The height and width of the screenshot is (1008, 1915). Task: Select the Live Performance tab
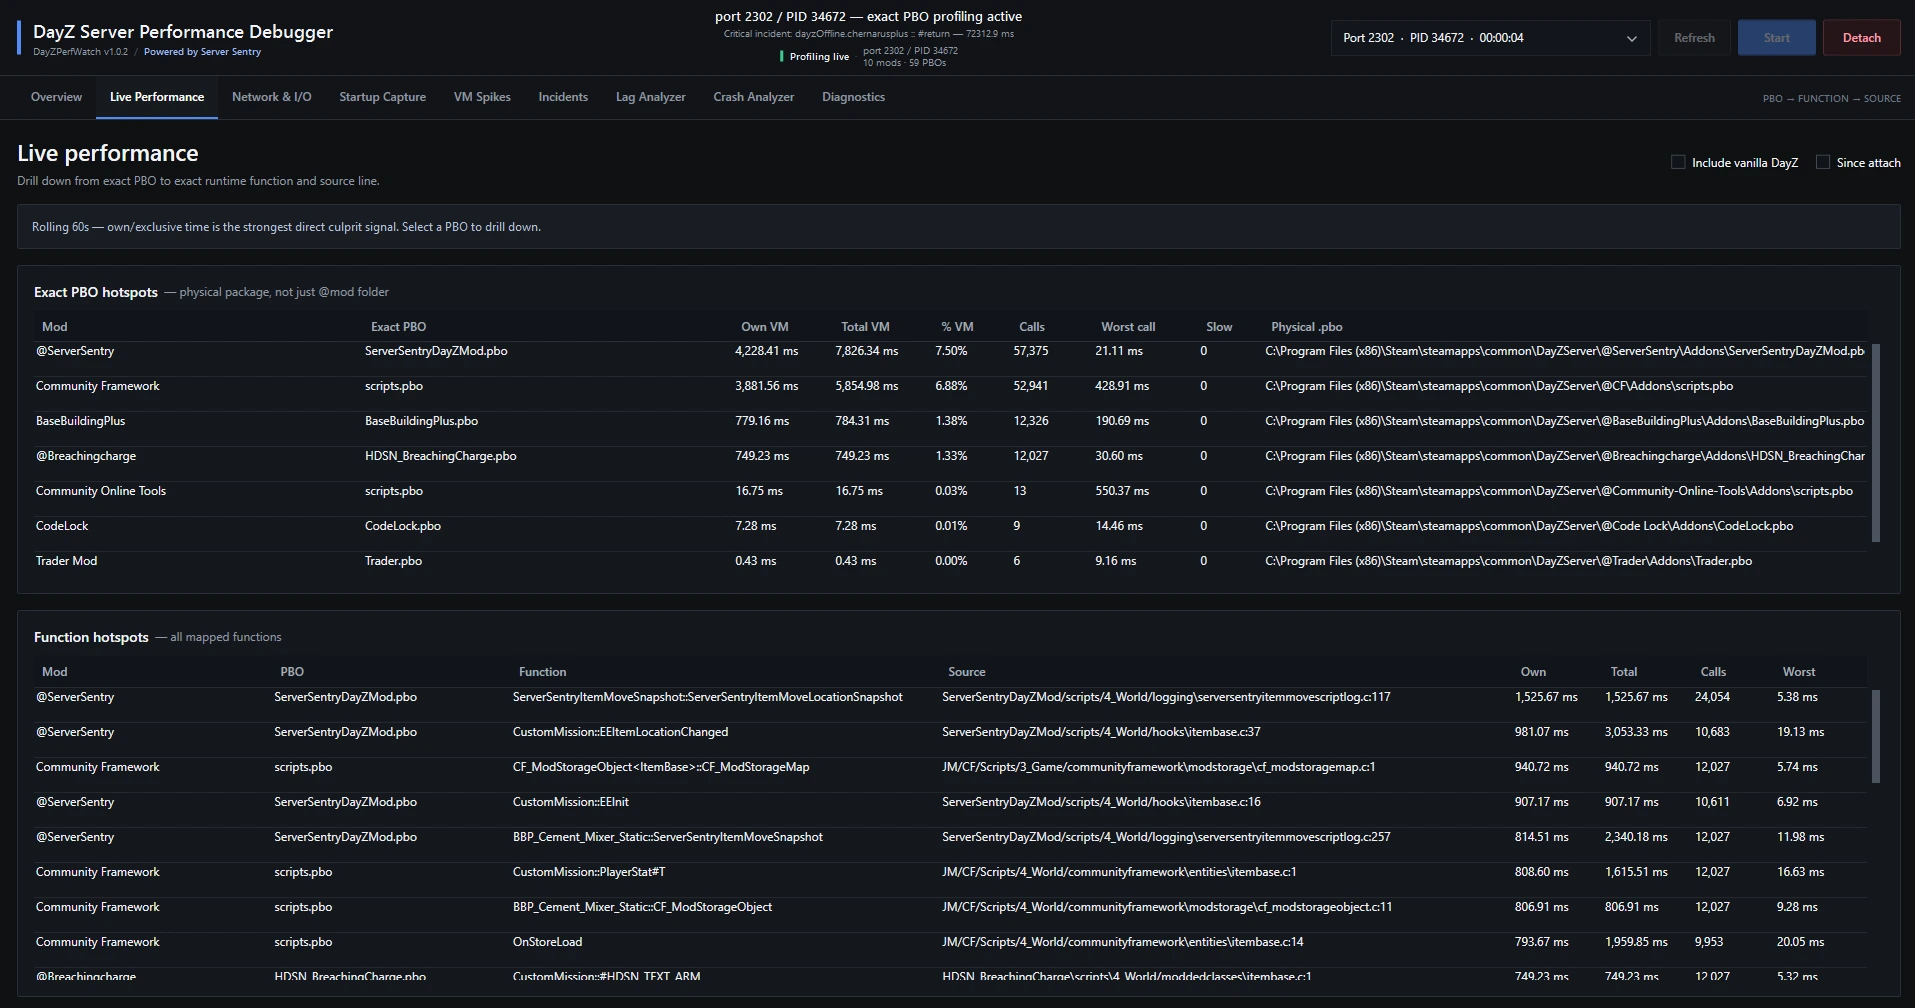tap(157, 97)
